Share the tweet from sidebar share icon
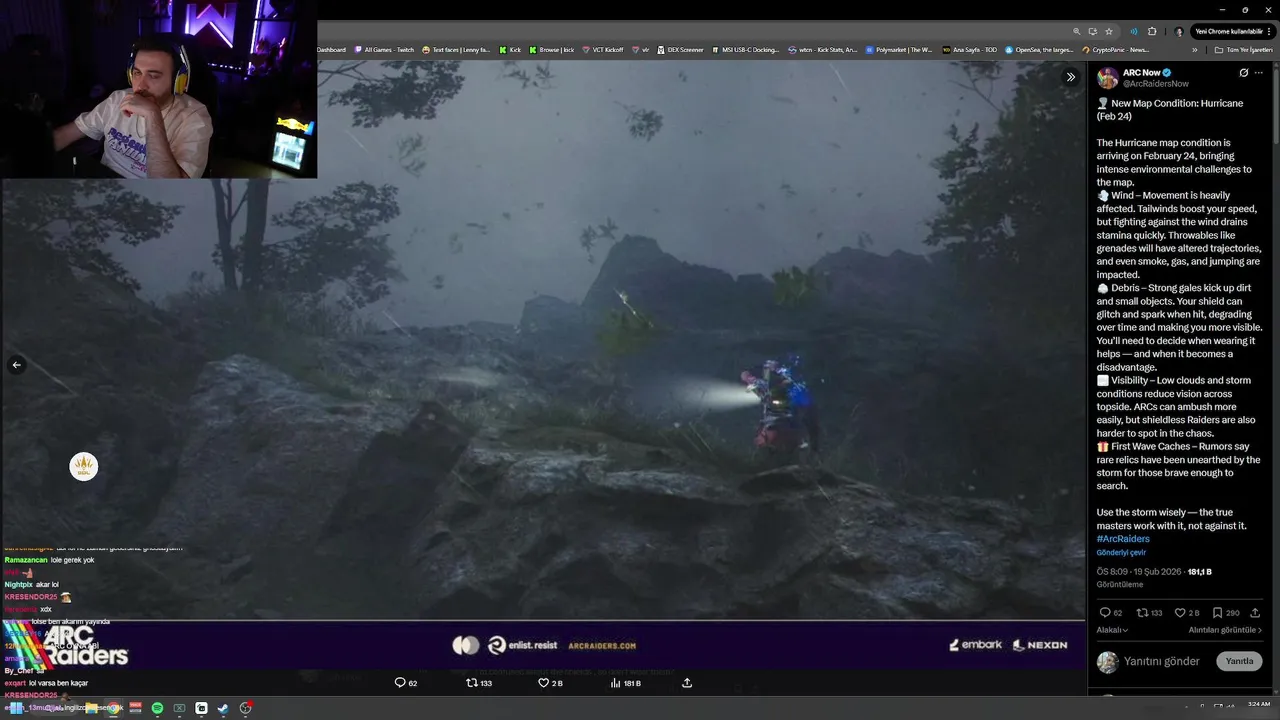The width and height of the screenshot is (1280, 720). tap(1255, 613)
